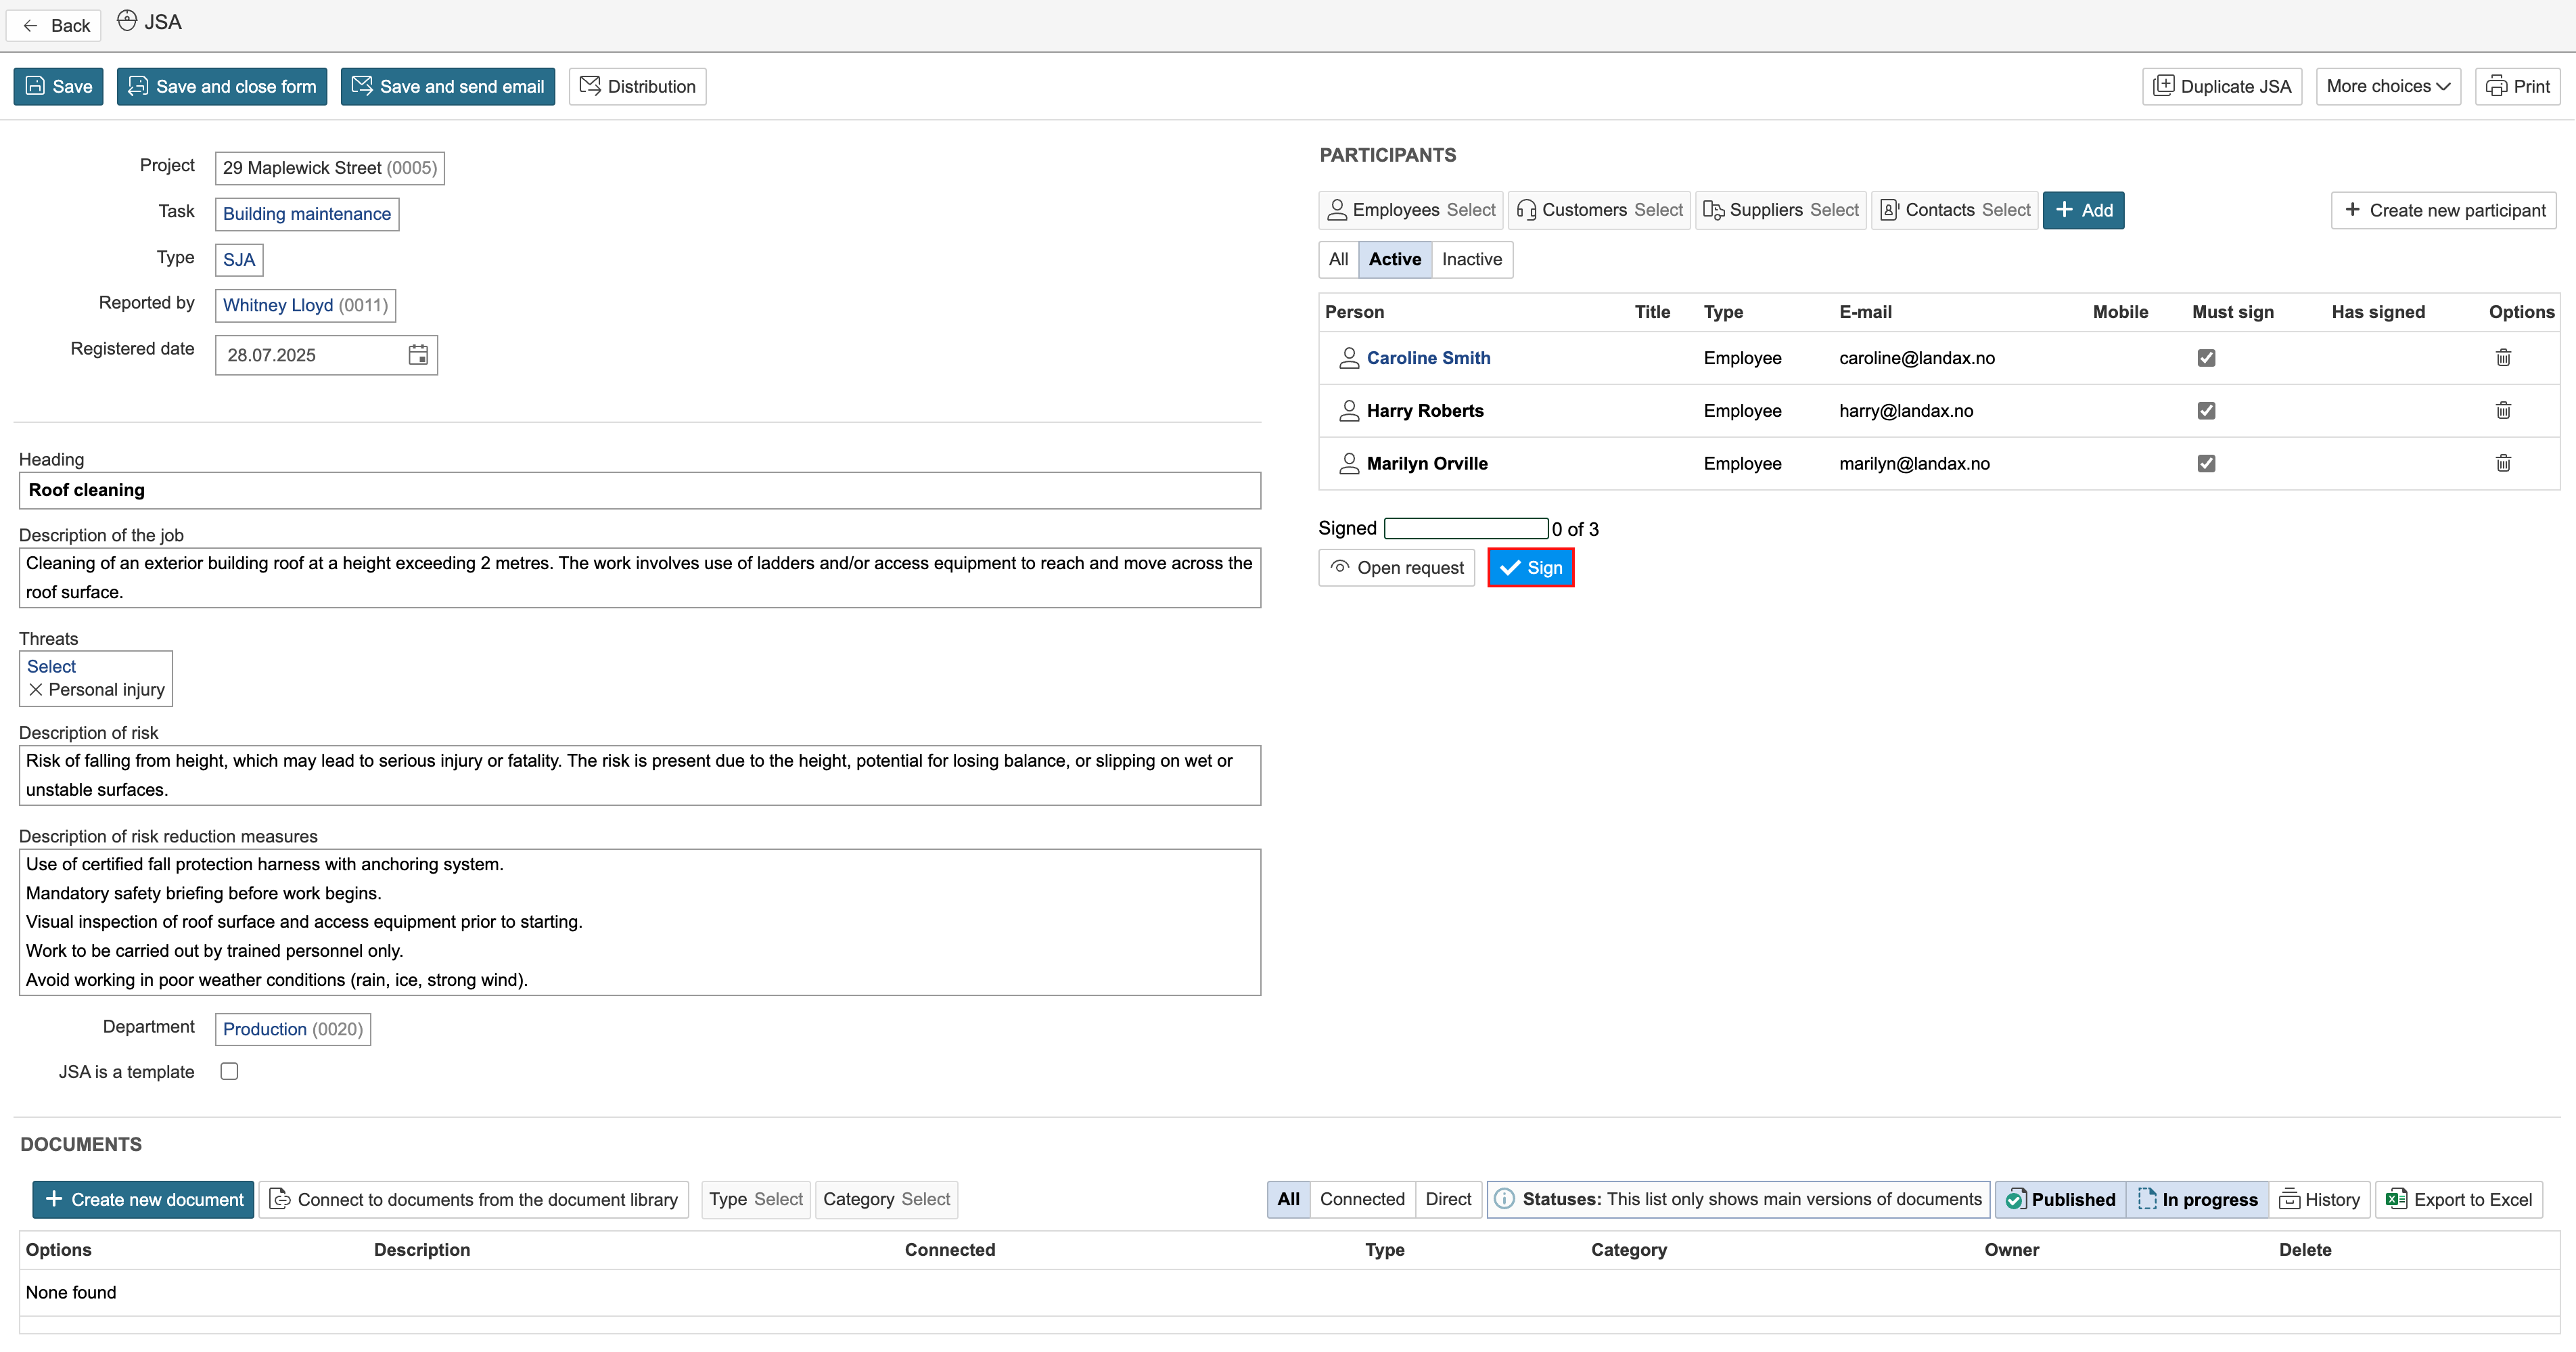2576x1352 pixels.
Task: Toggle Must sign checkbox for Marilyn Orville
Action: [2206, 463]
